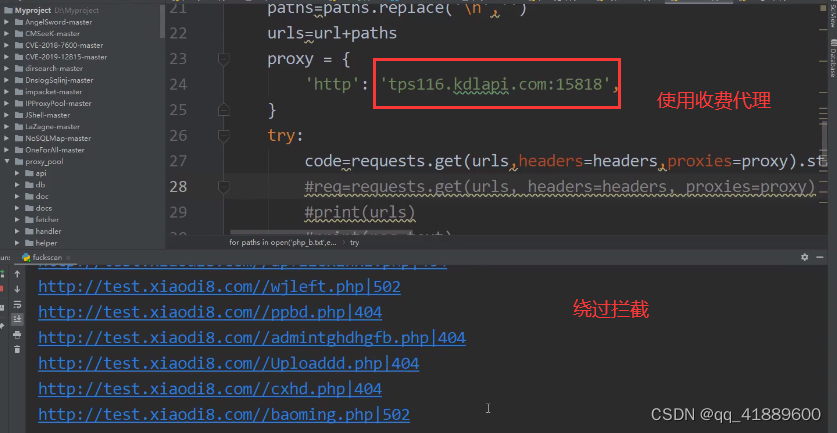Click the Down the Stack Trace arrow
The height and width of the screenshot is (433, 837).
click(x=17, y=289)
